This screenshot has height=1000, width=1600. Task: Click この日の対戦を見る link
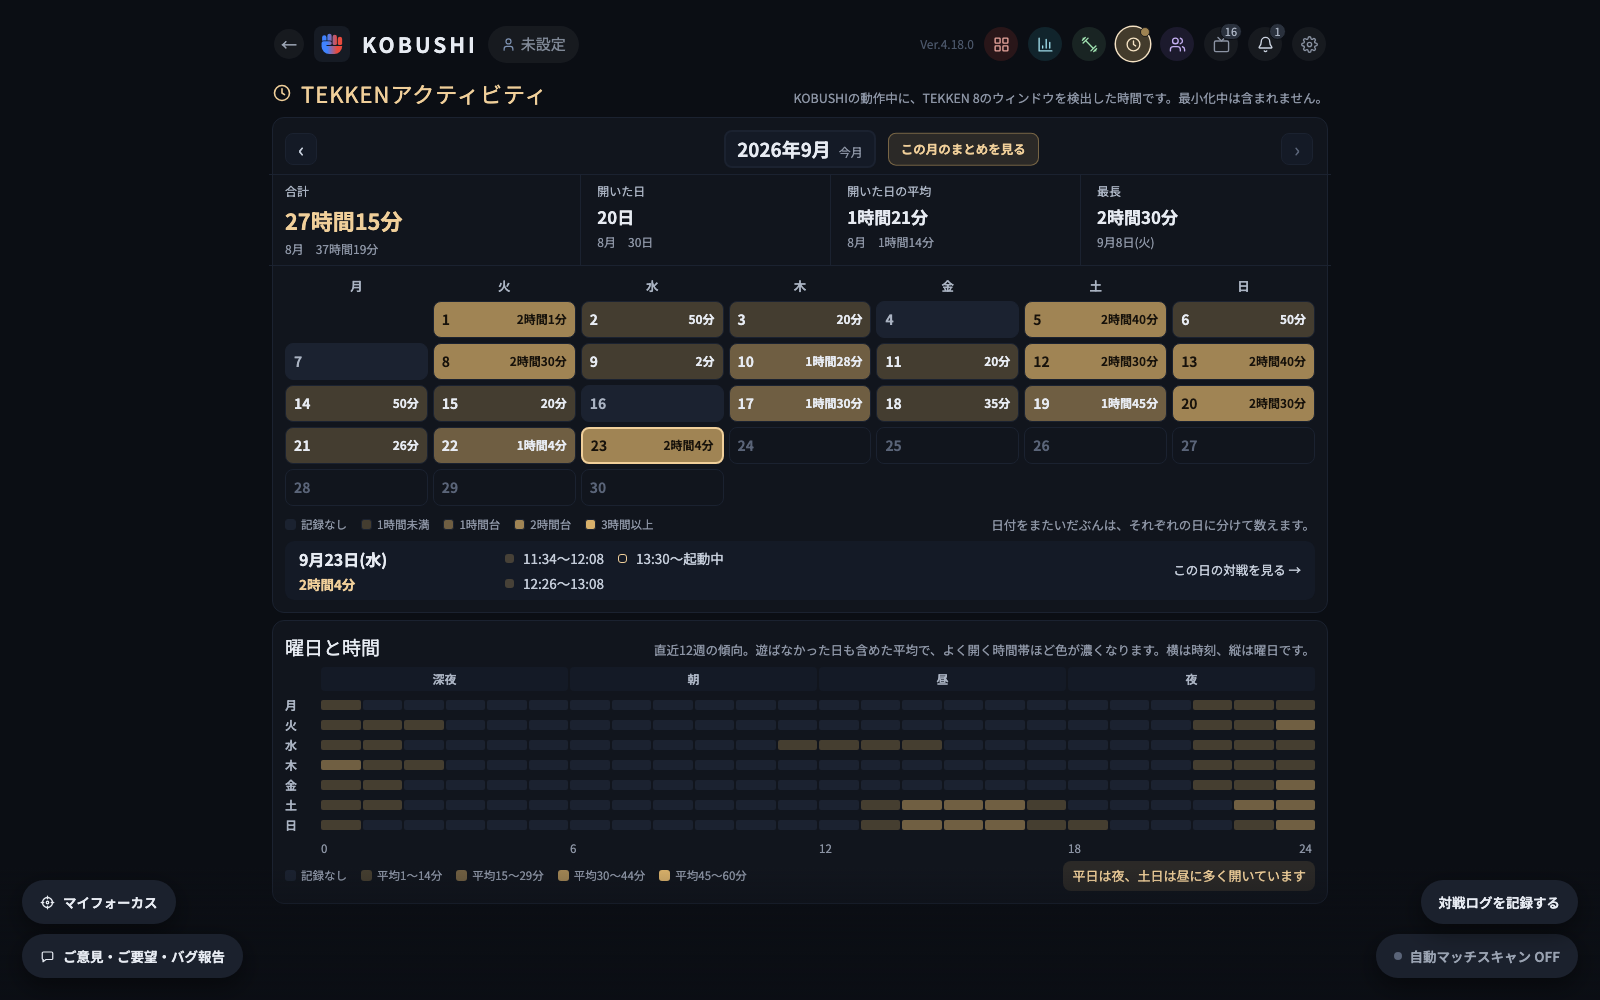click(x=1237, y=570)
